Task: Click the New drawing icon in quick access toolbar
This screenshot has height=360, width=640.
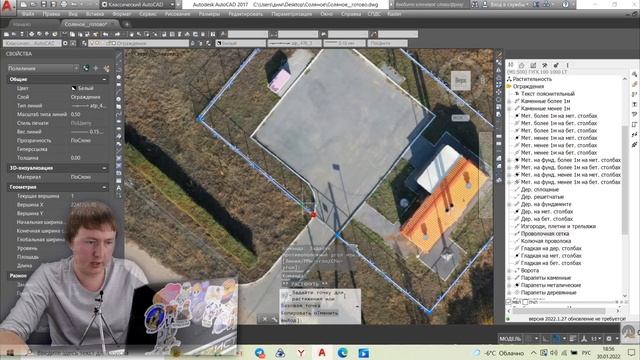Action: [24, 4]
